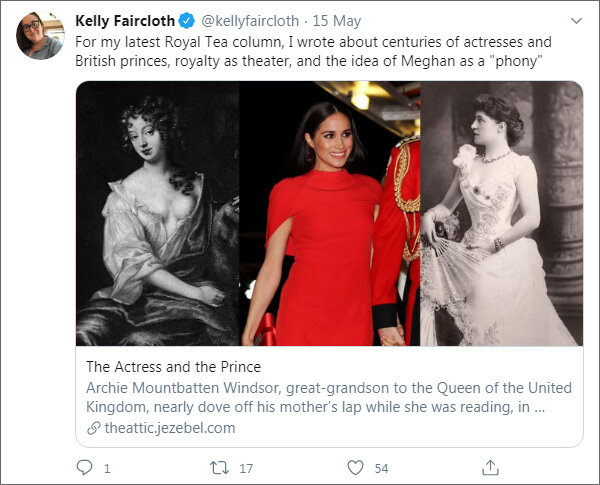Click the vintage white gown photo
This screenshot has height=485, width=600.
coord(501,213)
